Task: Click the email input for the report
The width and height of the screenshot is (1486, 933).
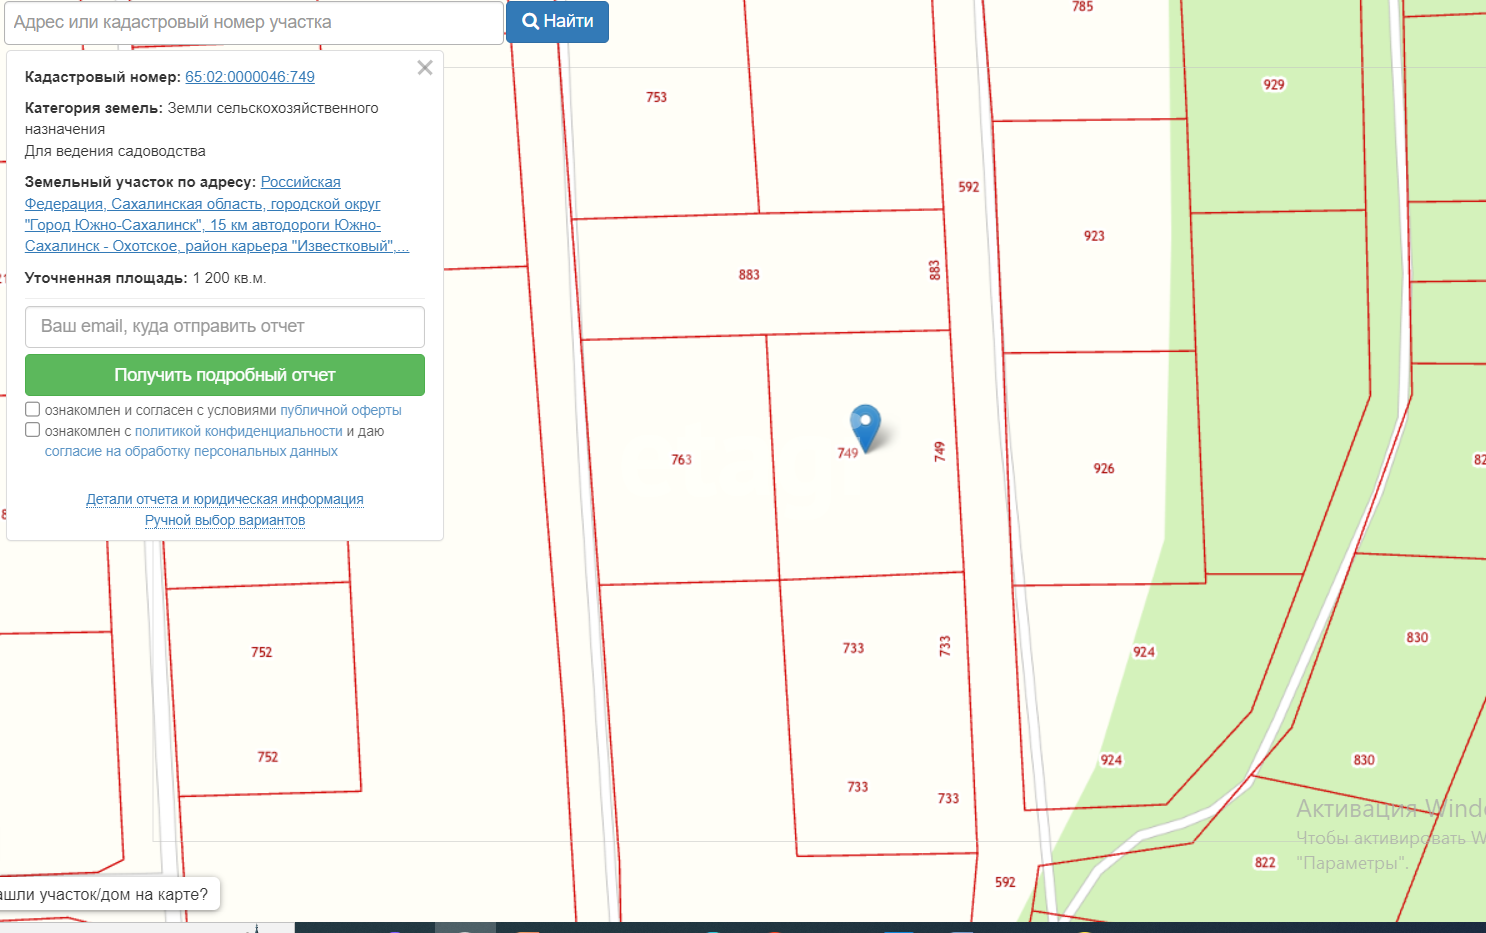Action: [225, 327]
